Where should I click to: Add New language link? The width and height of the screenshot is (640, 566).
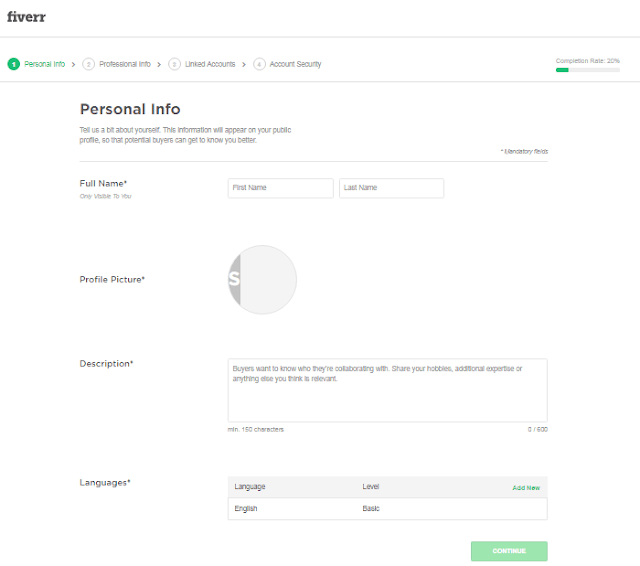526,488
